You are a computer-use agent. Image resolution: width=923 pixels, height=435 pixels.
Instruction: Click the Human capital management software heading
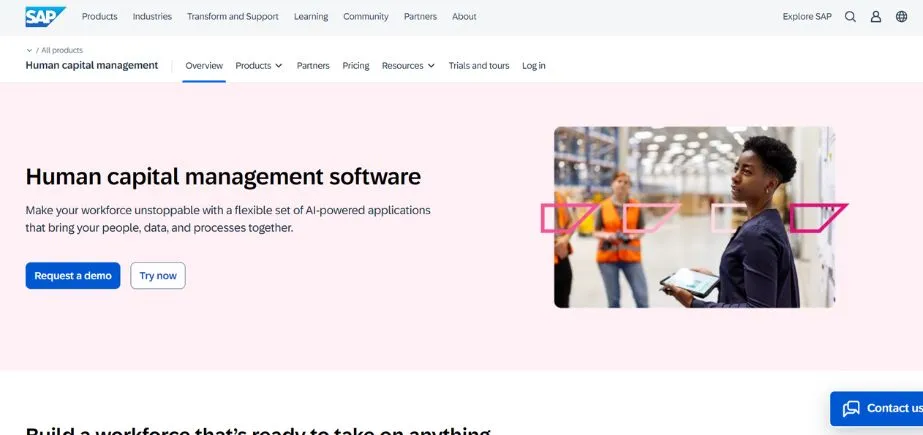coord(223,177)
